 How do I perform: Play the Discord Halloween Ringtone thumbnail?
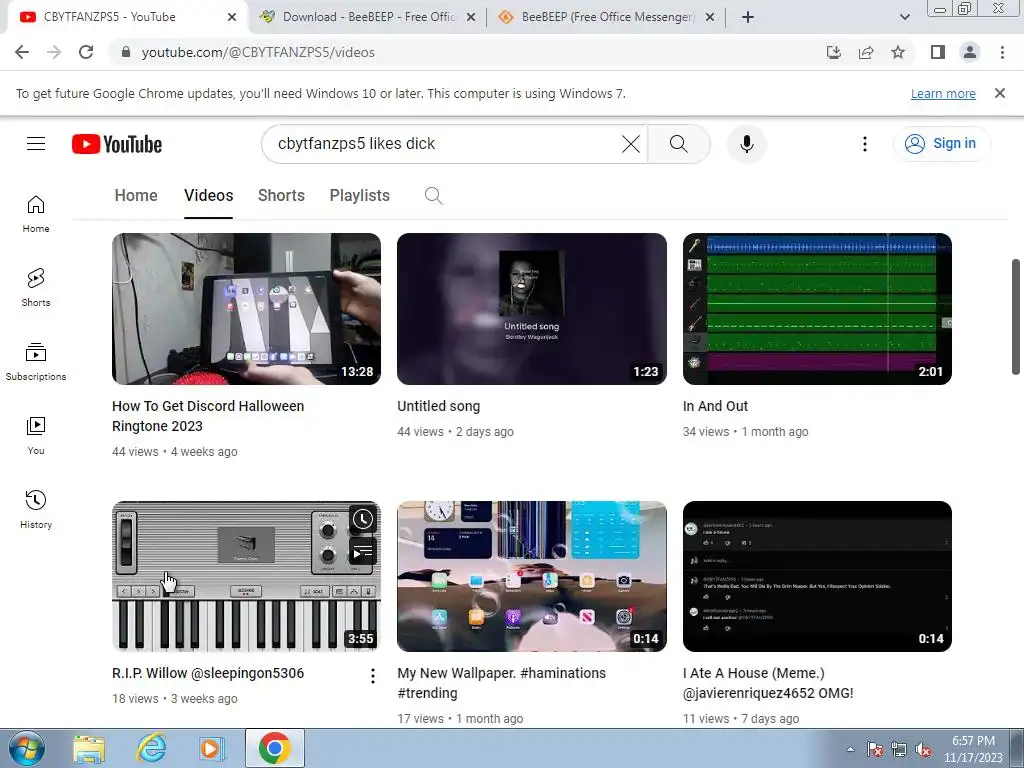(x=246, y=309)
